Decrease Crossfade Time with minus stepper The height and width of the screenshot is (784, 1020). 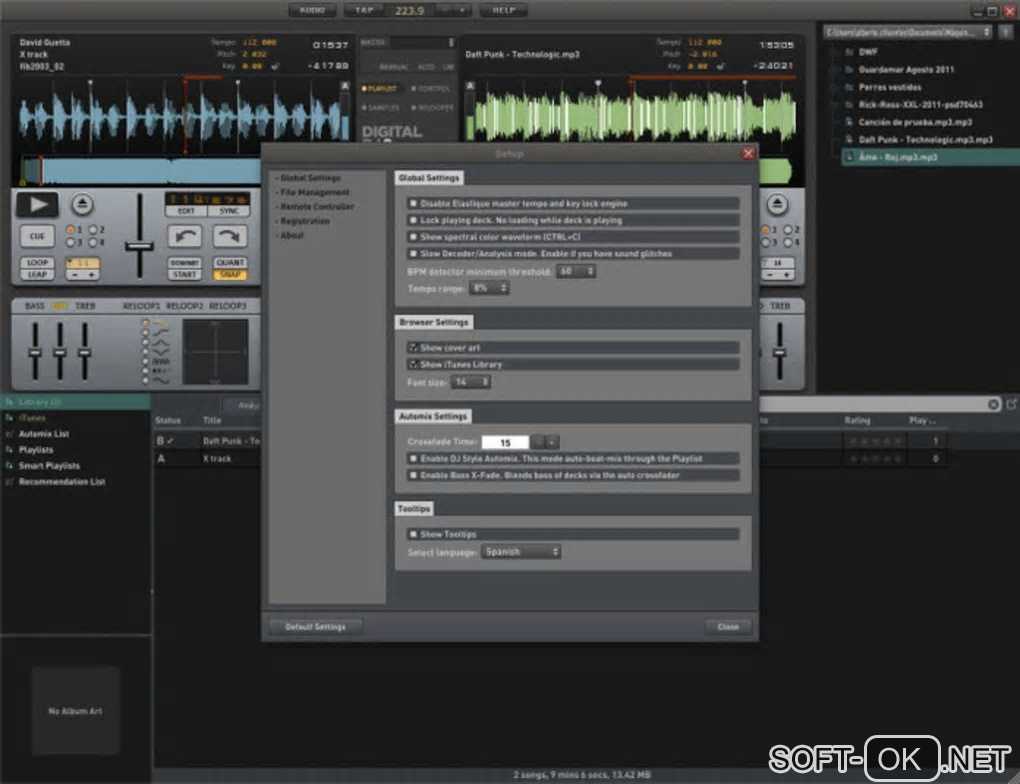pyautogui.click(x=537, y=442)
